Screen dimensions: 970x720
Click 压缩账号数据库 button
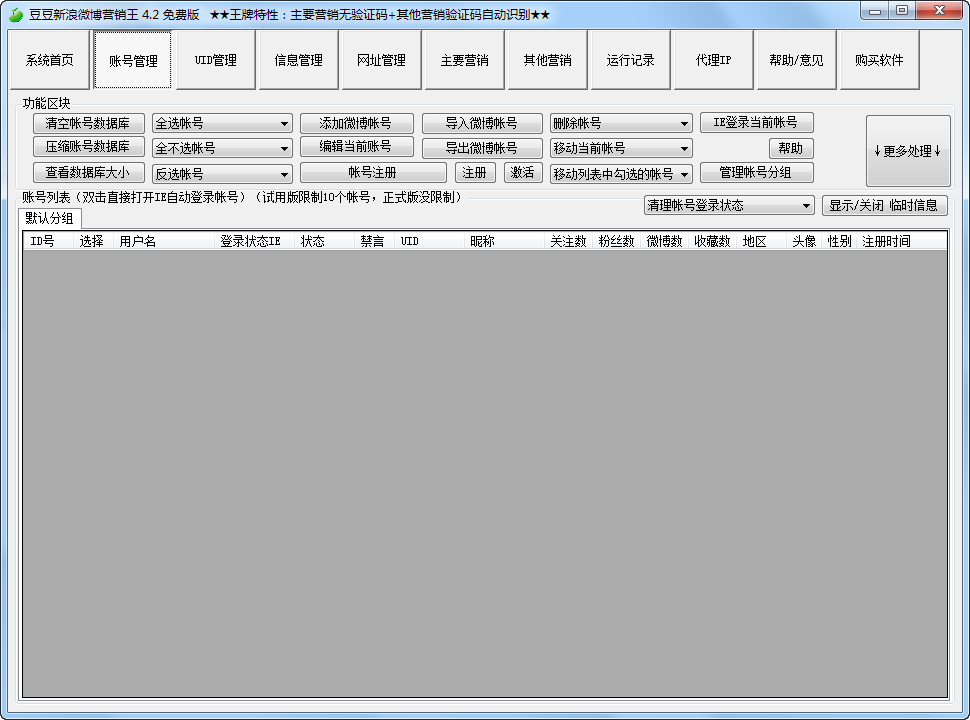point(88,147)
